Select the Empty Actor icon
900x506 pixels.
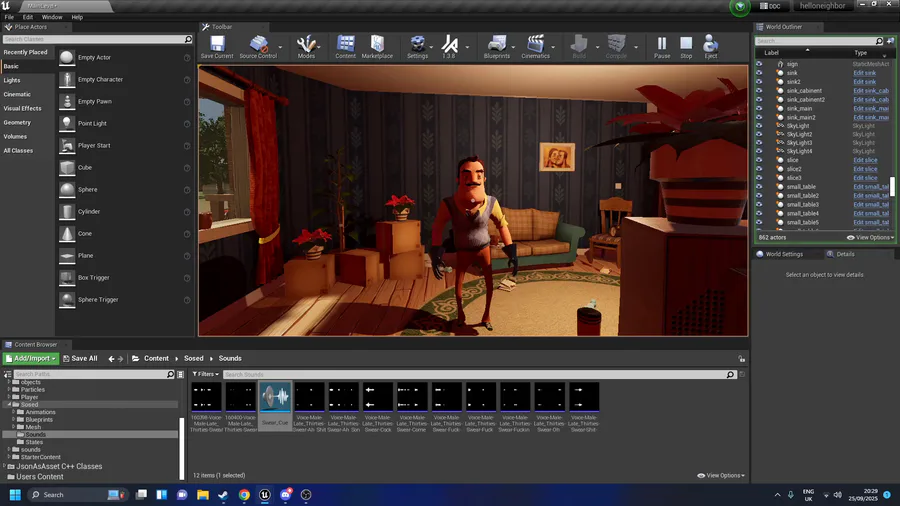[x=67, y=57]
